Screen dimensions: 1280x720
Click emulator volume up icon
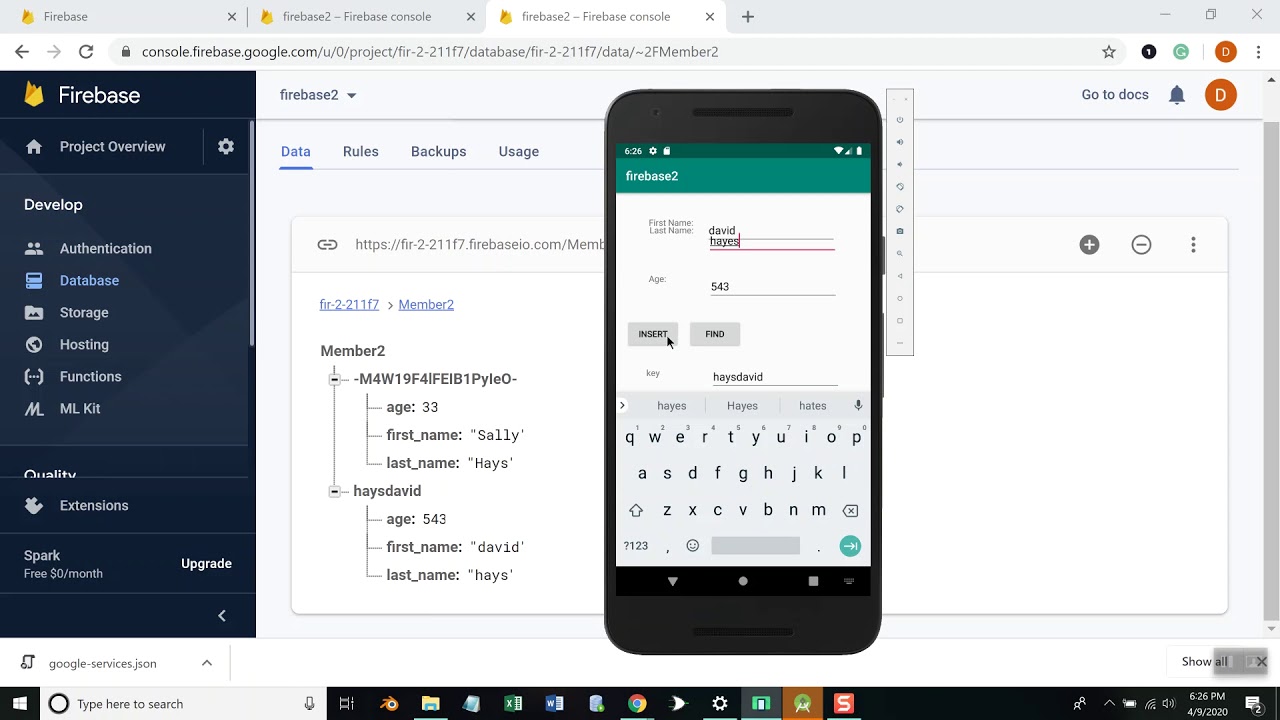[x=900, y=142]
